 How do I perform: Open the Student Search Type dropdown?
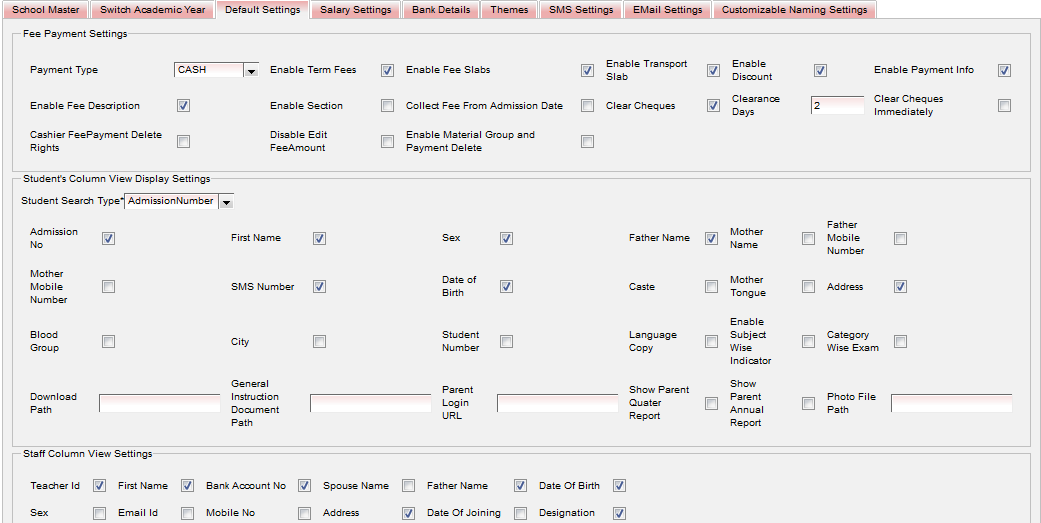pyautogui.click(x=226, y=202)
